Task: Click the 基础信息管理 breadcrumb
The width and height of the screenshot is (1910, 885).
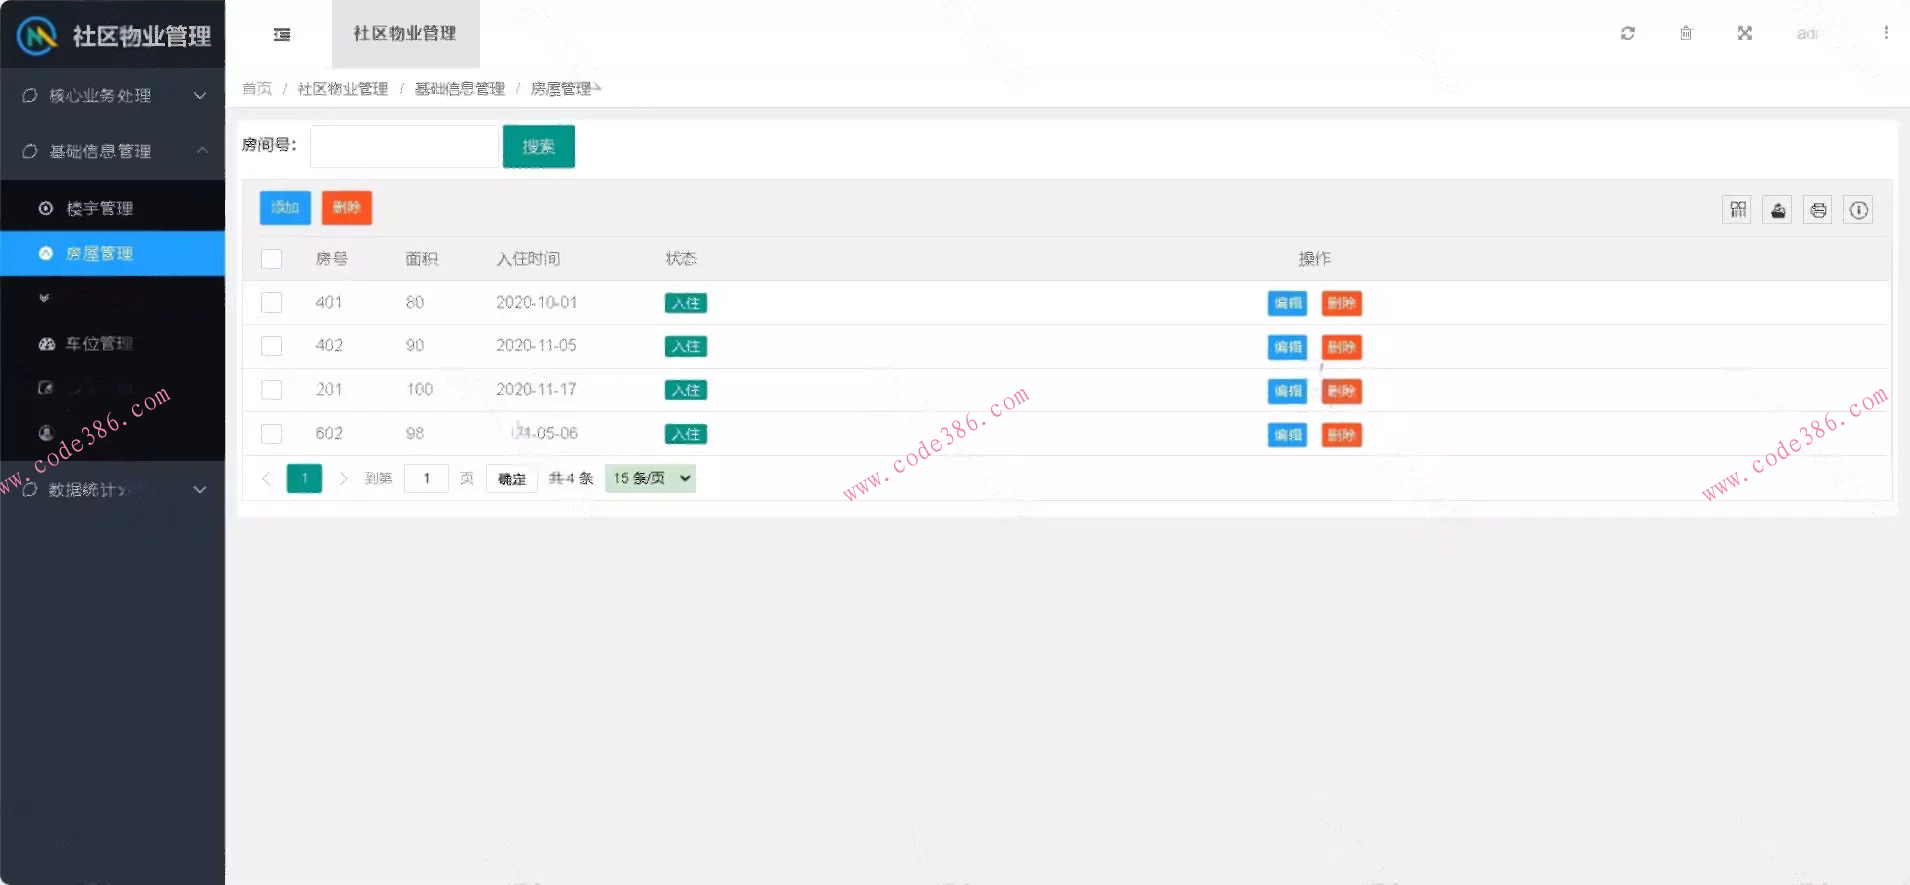Action: pos(460,89)
